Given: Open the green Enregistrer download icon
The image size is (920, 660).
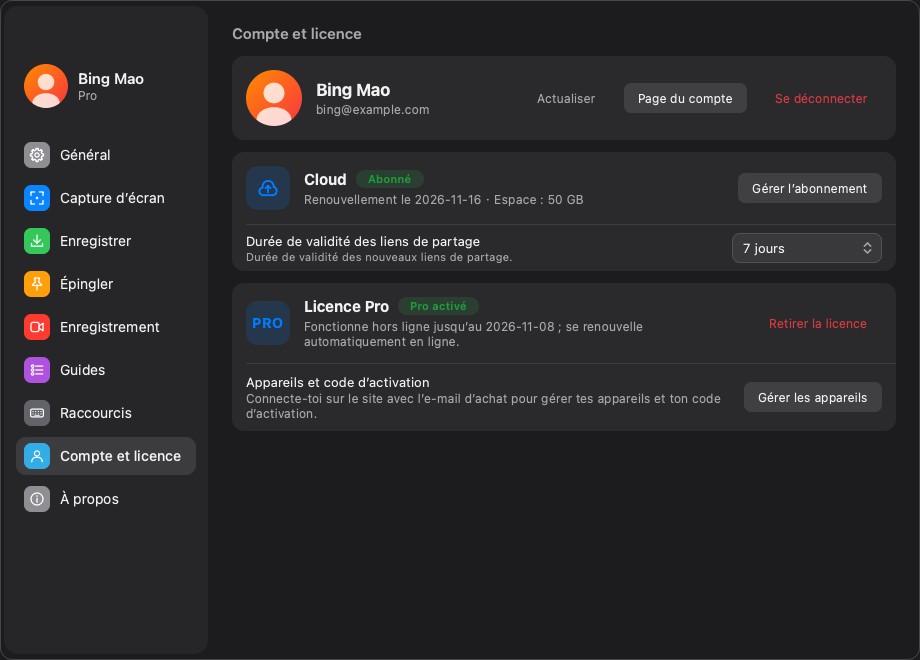Looking at the screenshot, I should pyautogui.click(x=37, y=241).
